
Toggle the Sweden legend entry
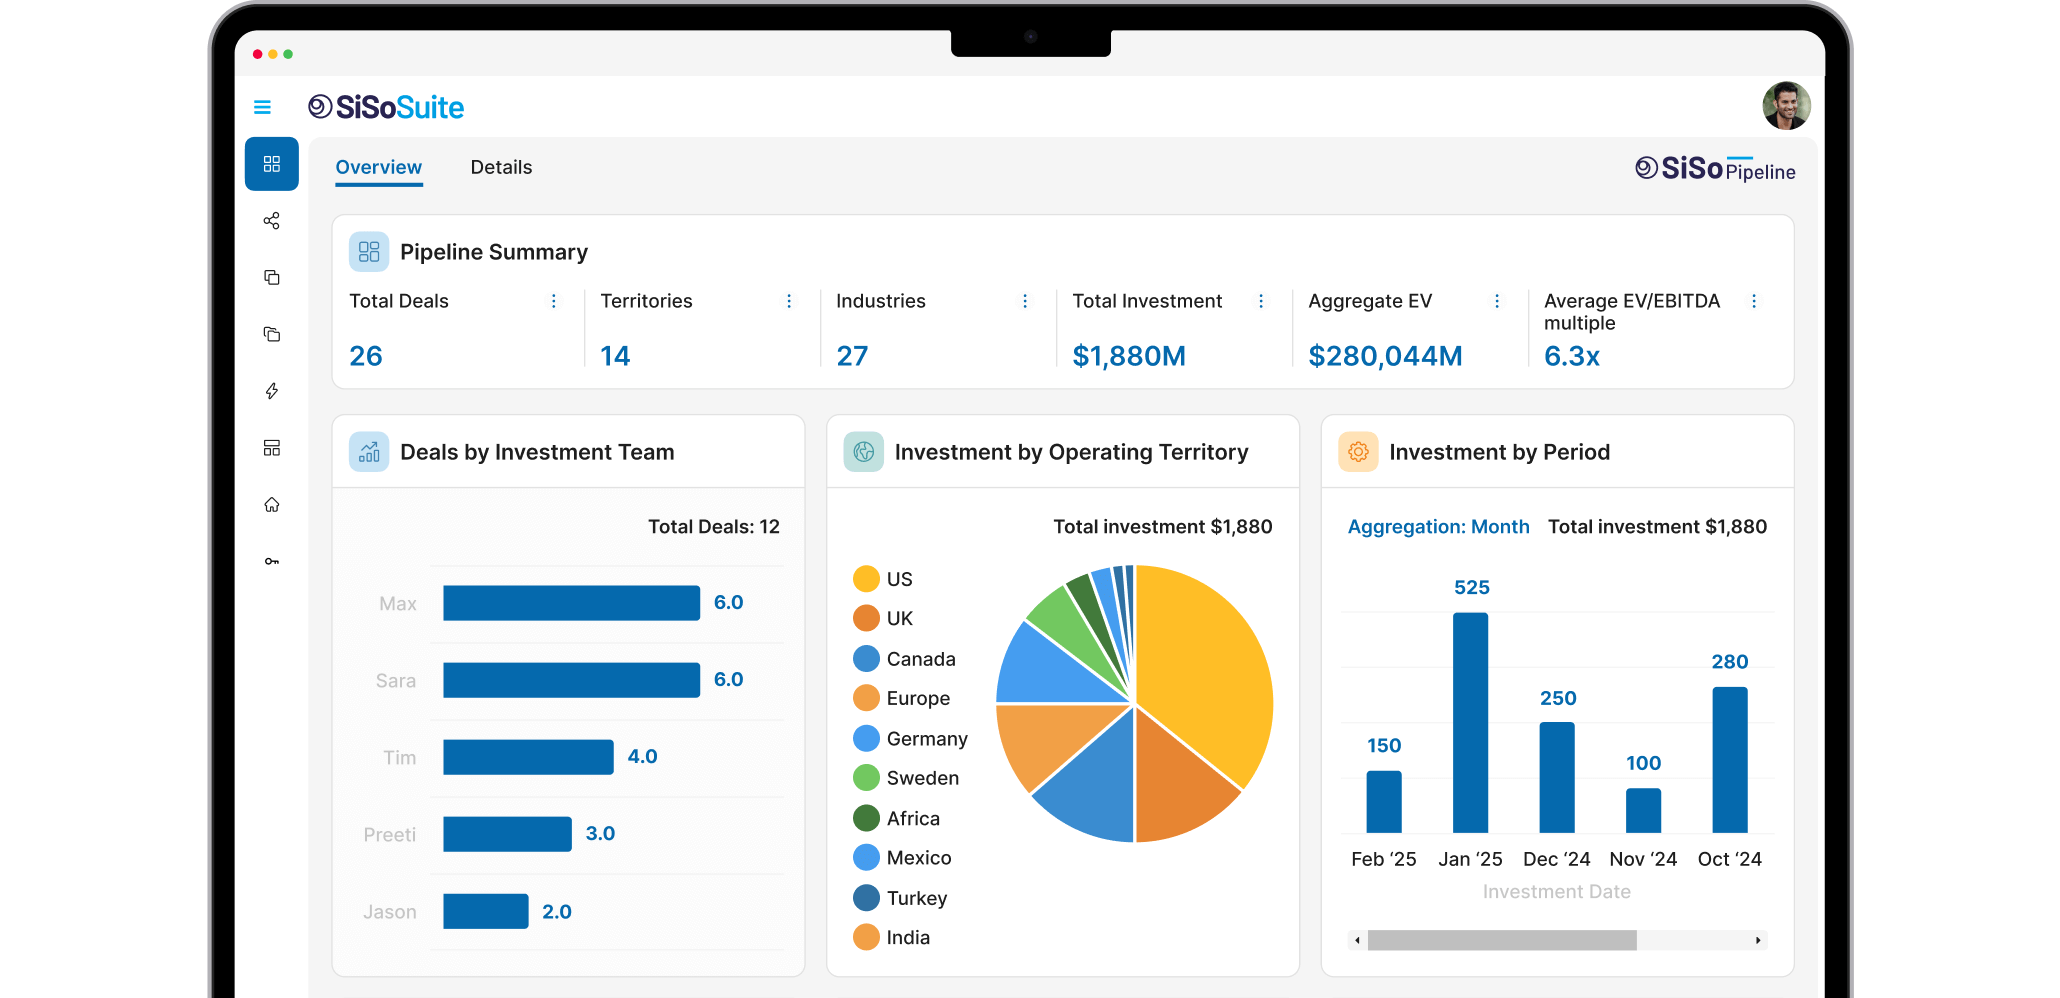(x=906, y=778)
